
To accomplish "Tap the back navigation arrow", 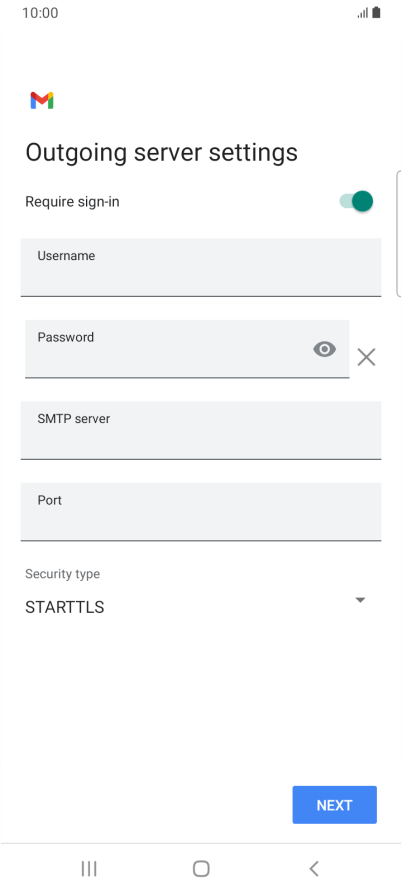I will pos(314,869).
